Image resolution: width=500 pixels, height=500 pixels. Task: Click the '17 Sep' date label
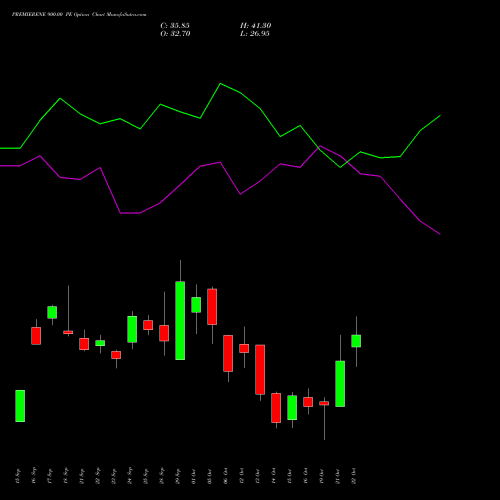[x=50, y=476]
